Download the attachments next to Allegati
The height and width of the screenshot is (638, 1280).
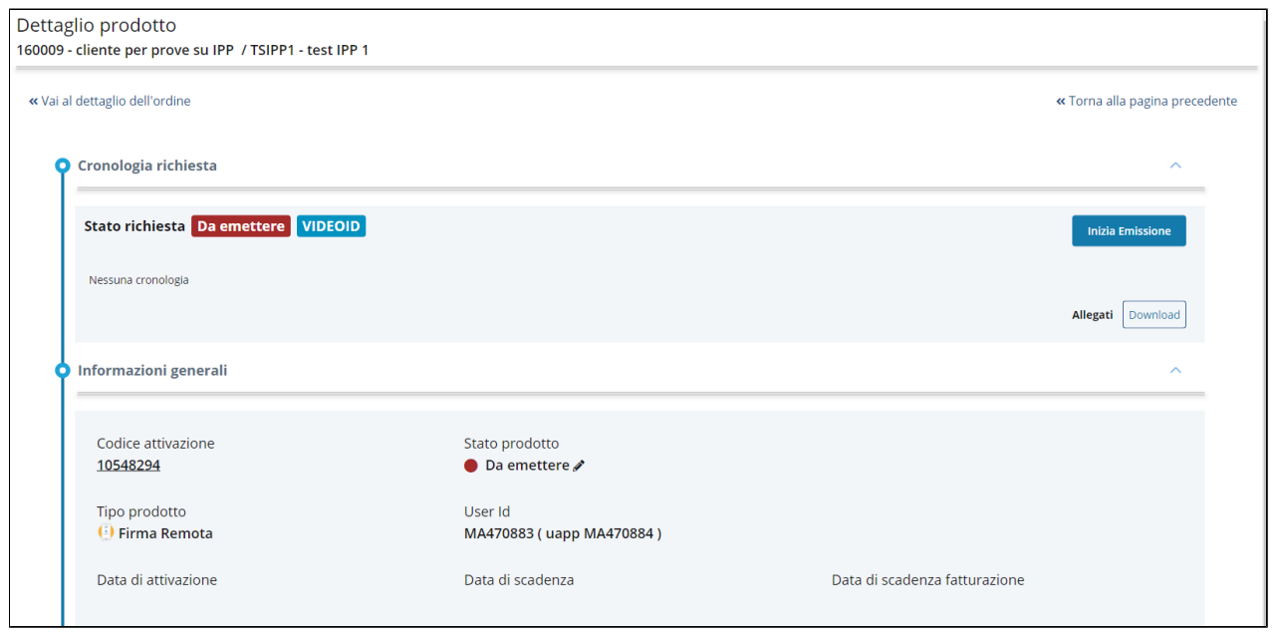1154,315
